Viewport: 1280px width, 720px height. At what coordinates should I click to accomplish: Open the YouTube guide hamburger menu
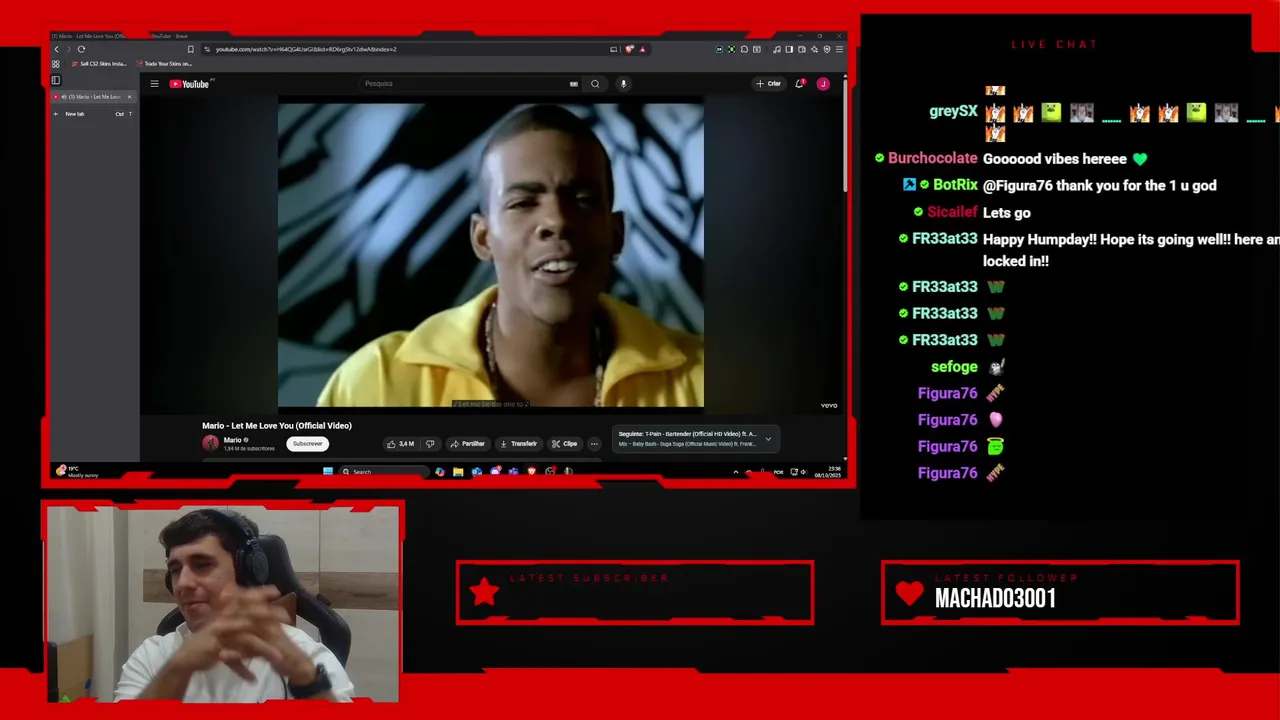point(154,84)
